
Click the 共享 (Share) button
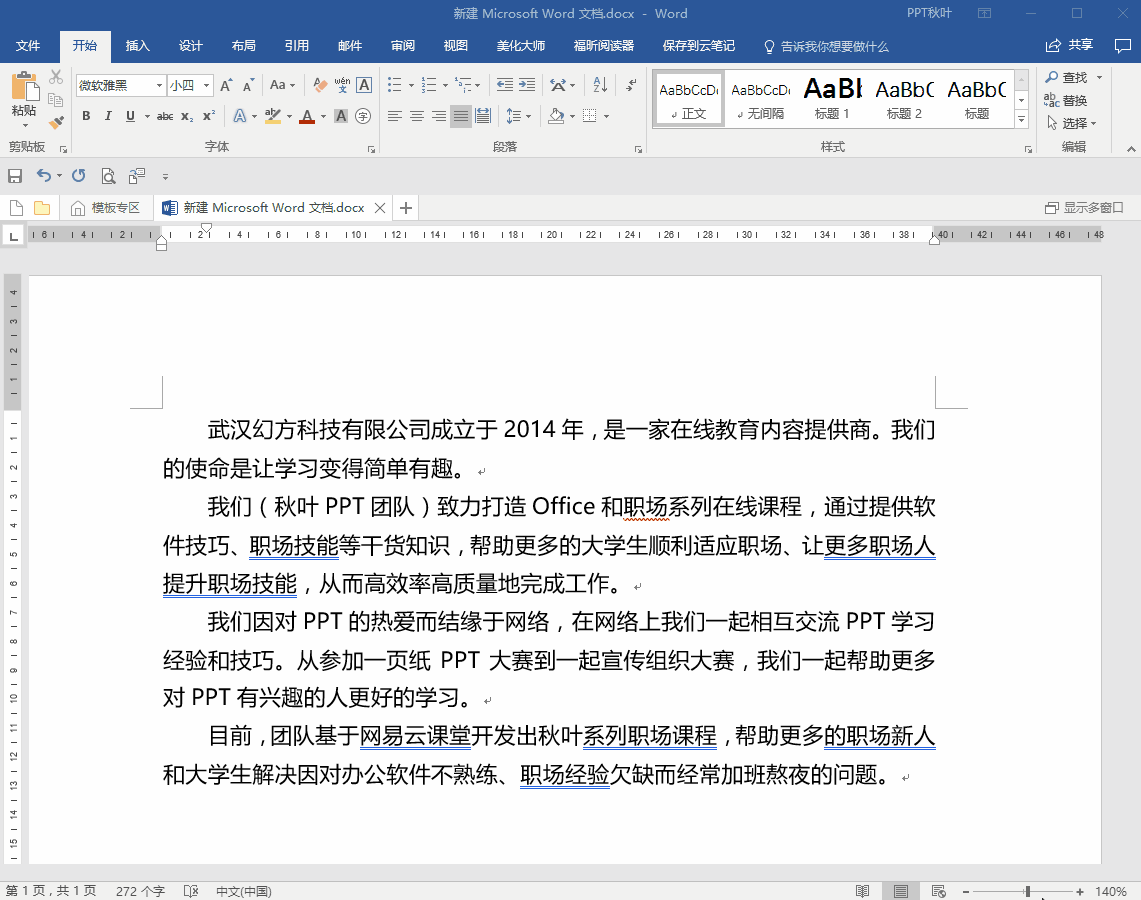(1070, 45)
